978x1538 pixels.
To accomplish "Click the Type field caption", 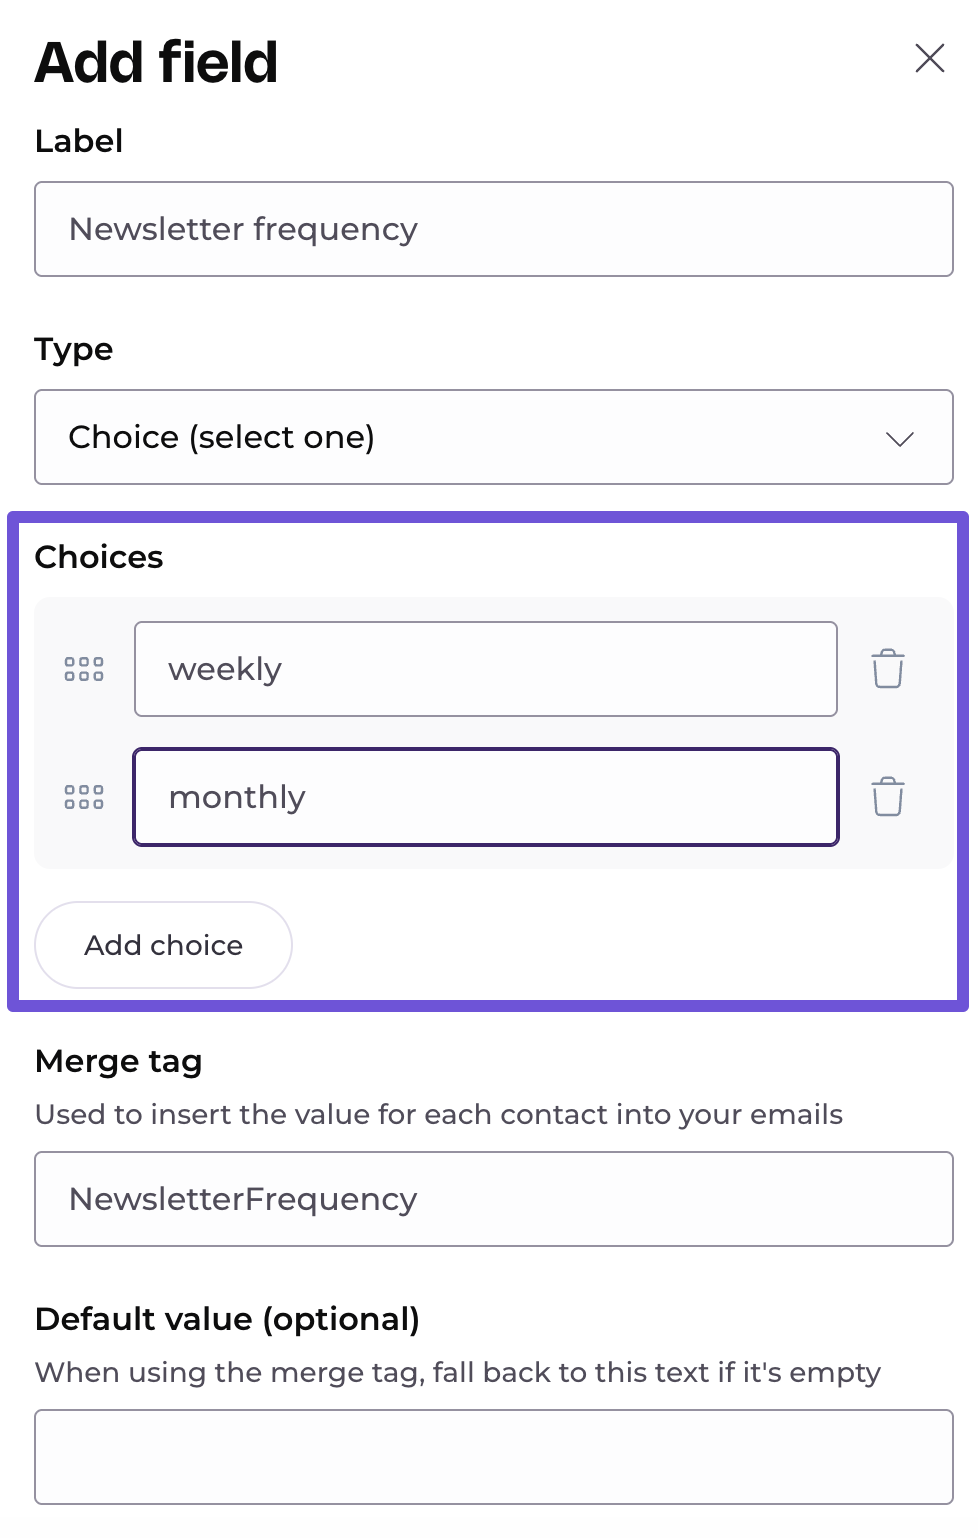I will point(74,349).
